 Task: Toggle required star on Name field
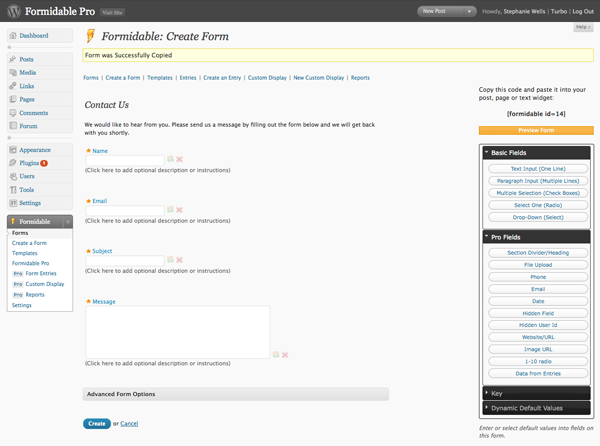88,151
